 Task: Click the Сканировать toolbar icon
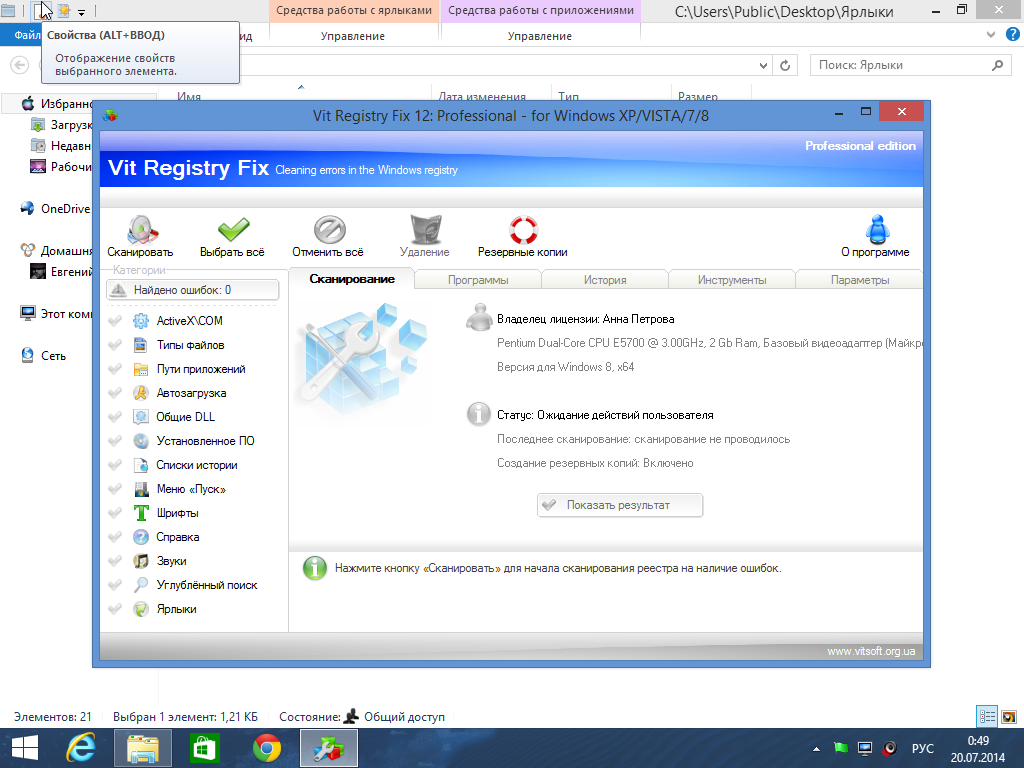click(x=142, y=230)
